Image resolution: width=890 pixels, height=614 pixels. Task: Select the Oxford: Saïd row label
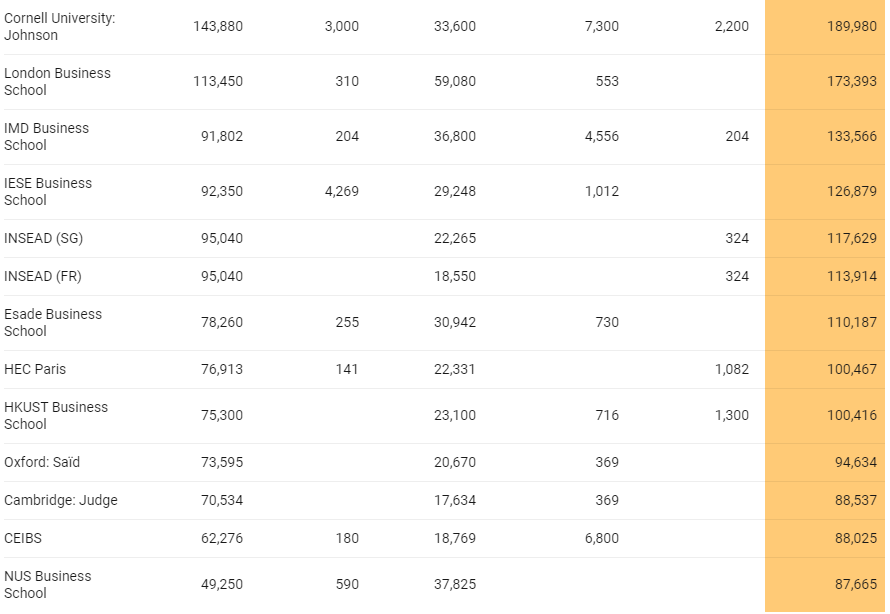(42, 462)
